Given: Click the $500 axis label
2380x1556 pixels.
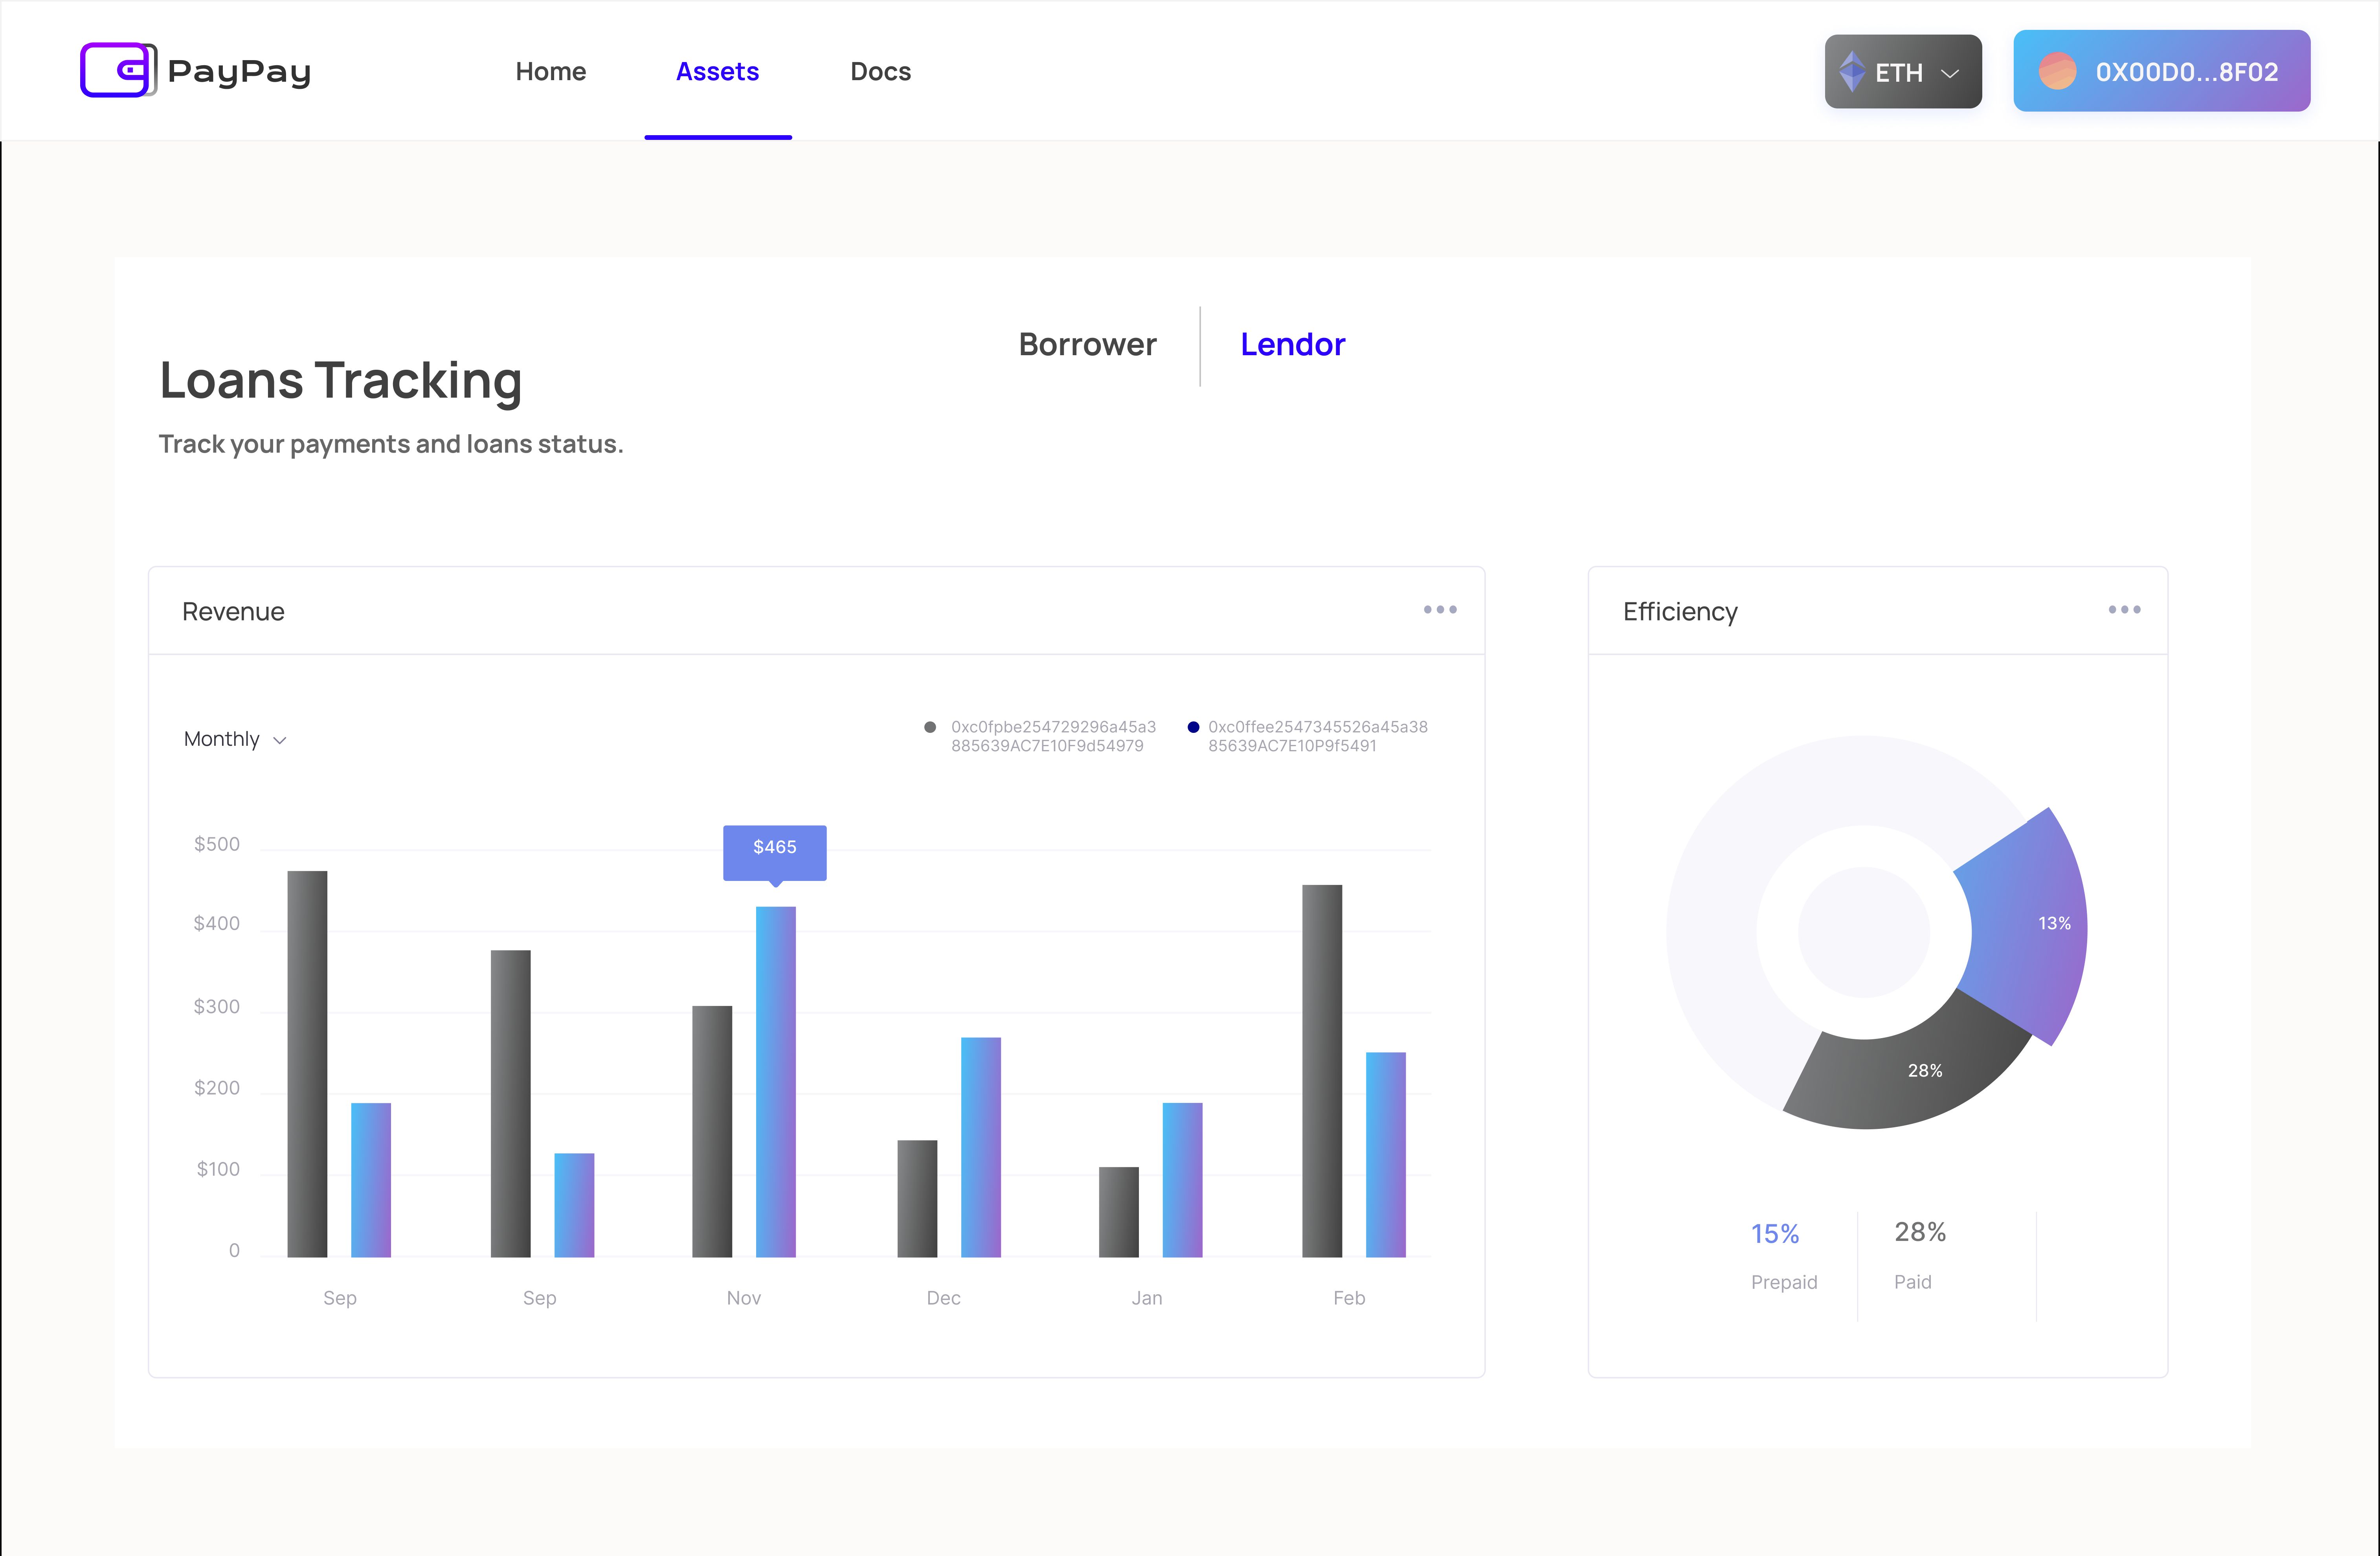Looking at the screenshot, I should [x=217, y=844].
